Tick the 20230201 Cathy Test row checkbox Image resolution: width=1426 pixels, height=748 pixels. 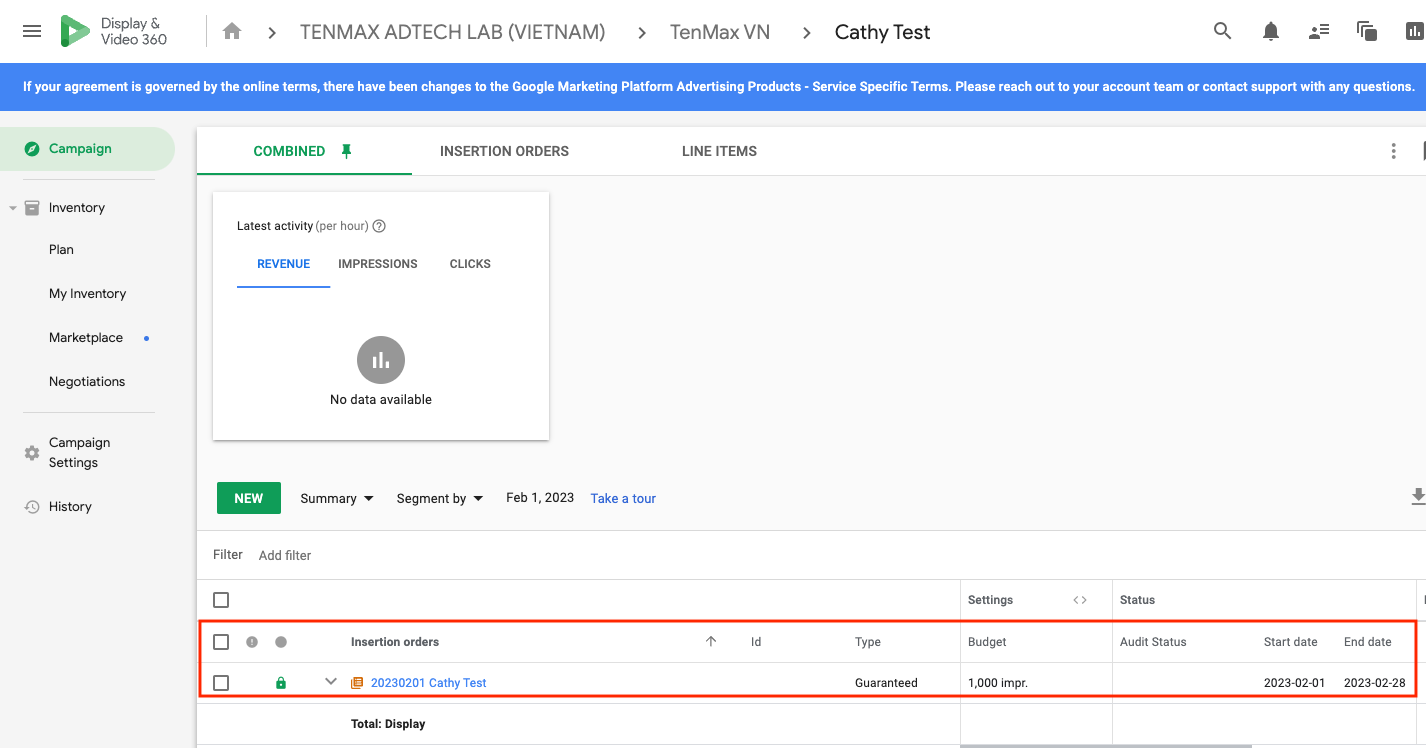click(x=221, y=683)
